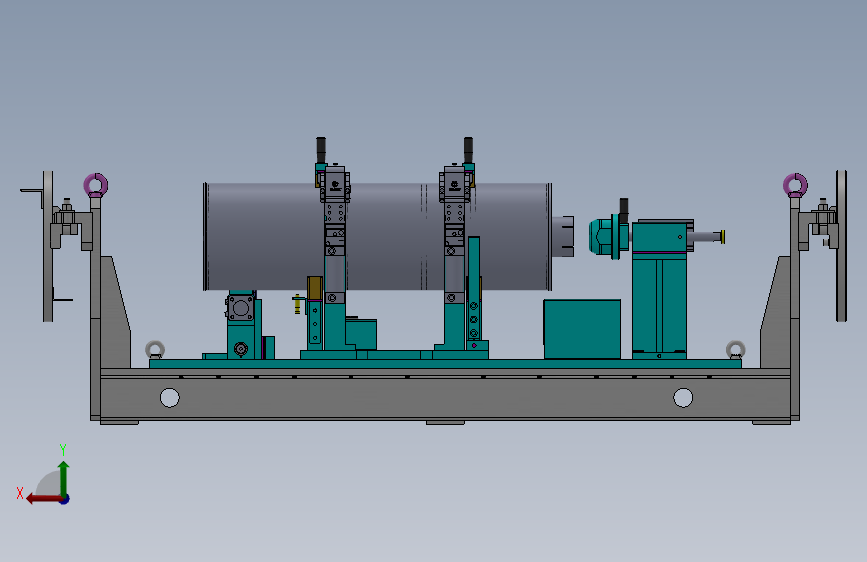
Task: Select the large gray cylindrical drum
Action: 377,237
